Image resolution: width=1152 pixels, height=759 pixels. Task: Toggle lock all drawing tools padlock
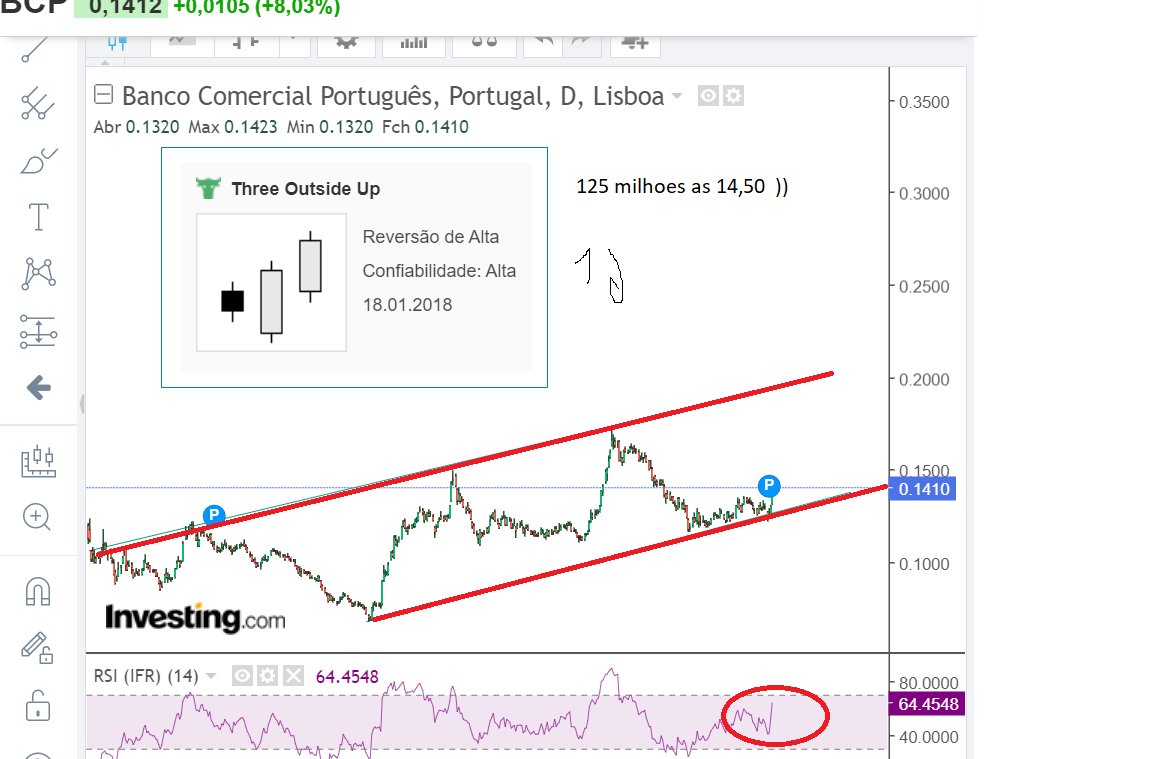(x=37, y=706)
